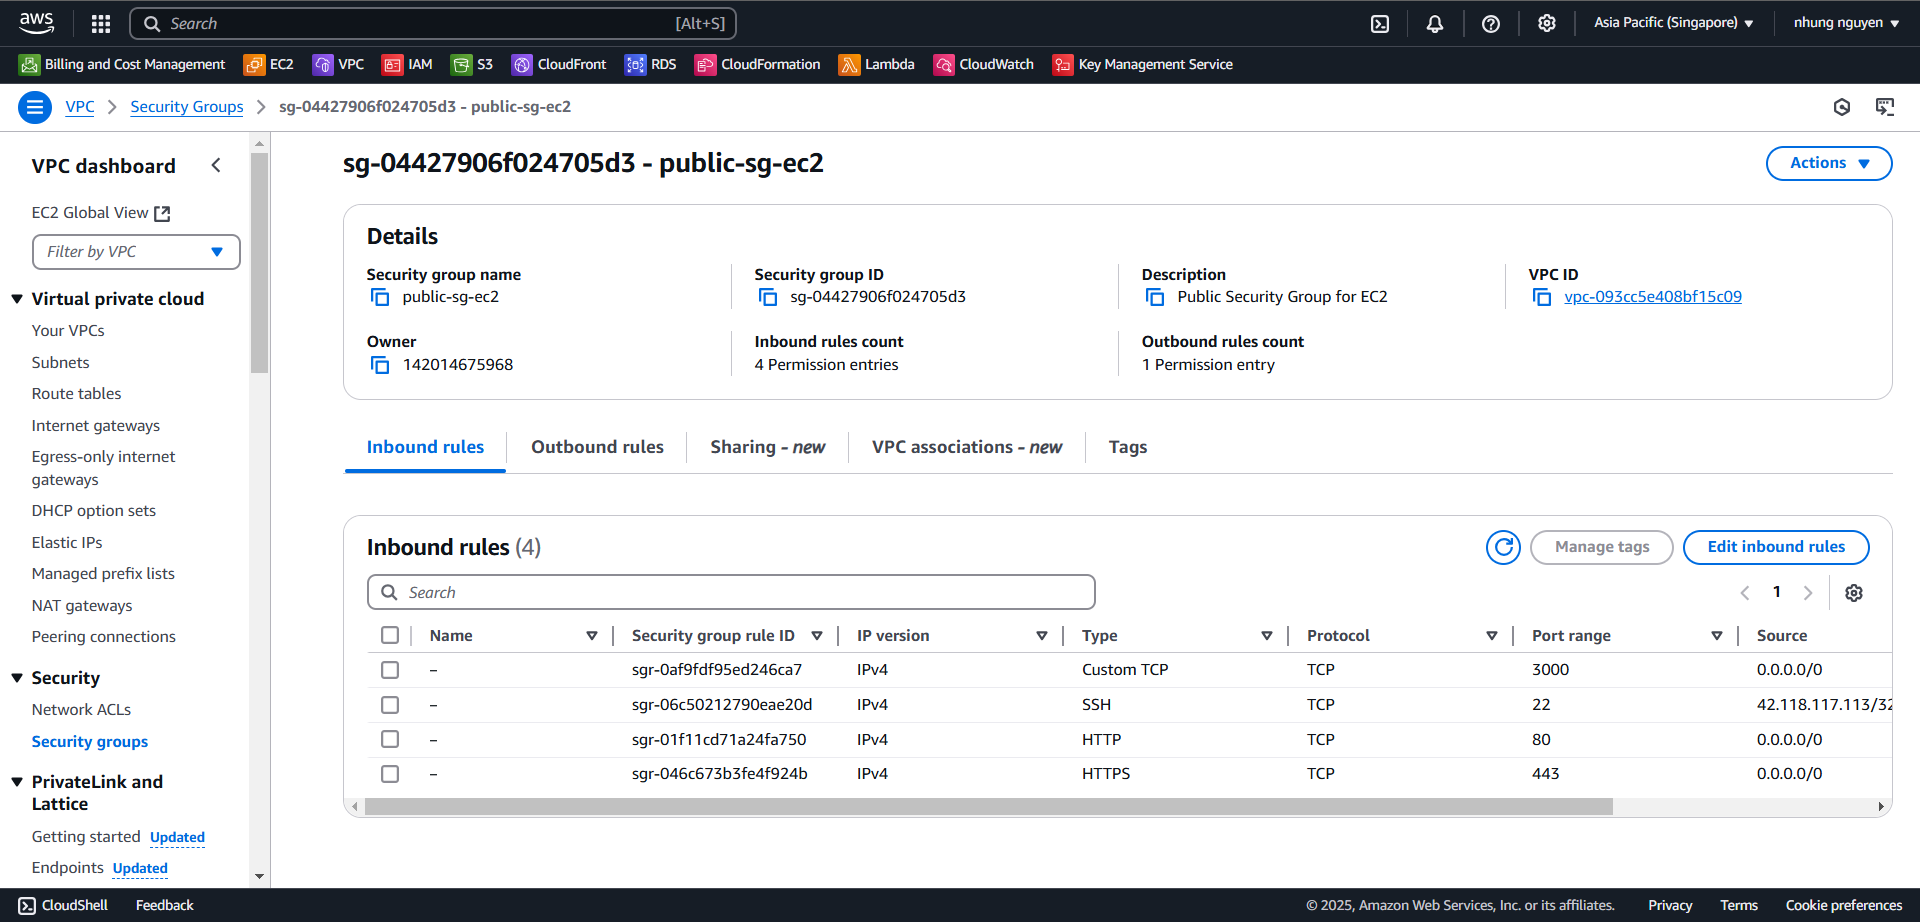1920x922 pixels.
Task: Collapse the Virtual private cloud section
Action: tap(17, 299)
